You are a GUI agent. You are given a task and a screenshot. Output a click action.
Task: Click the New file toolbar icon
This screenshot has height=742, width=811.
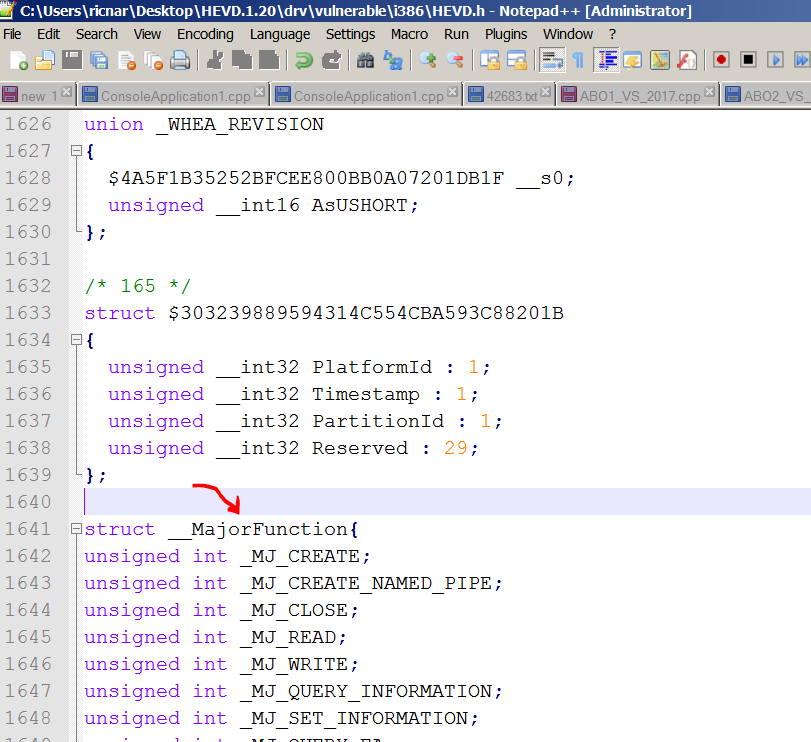(18, 60)
